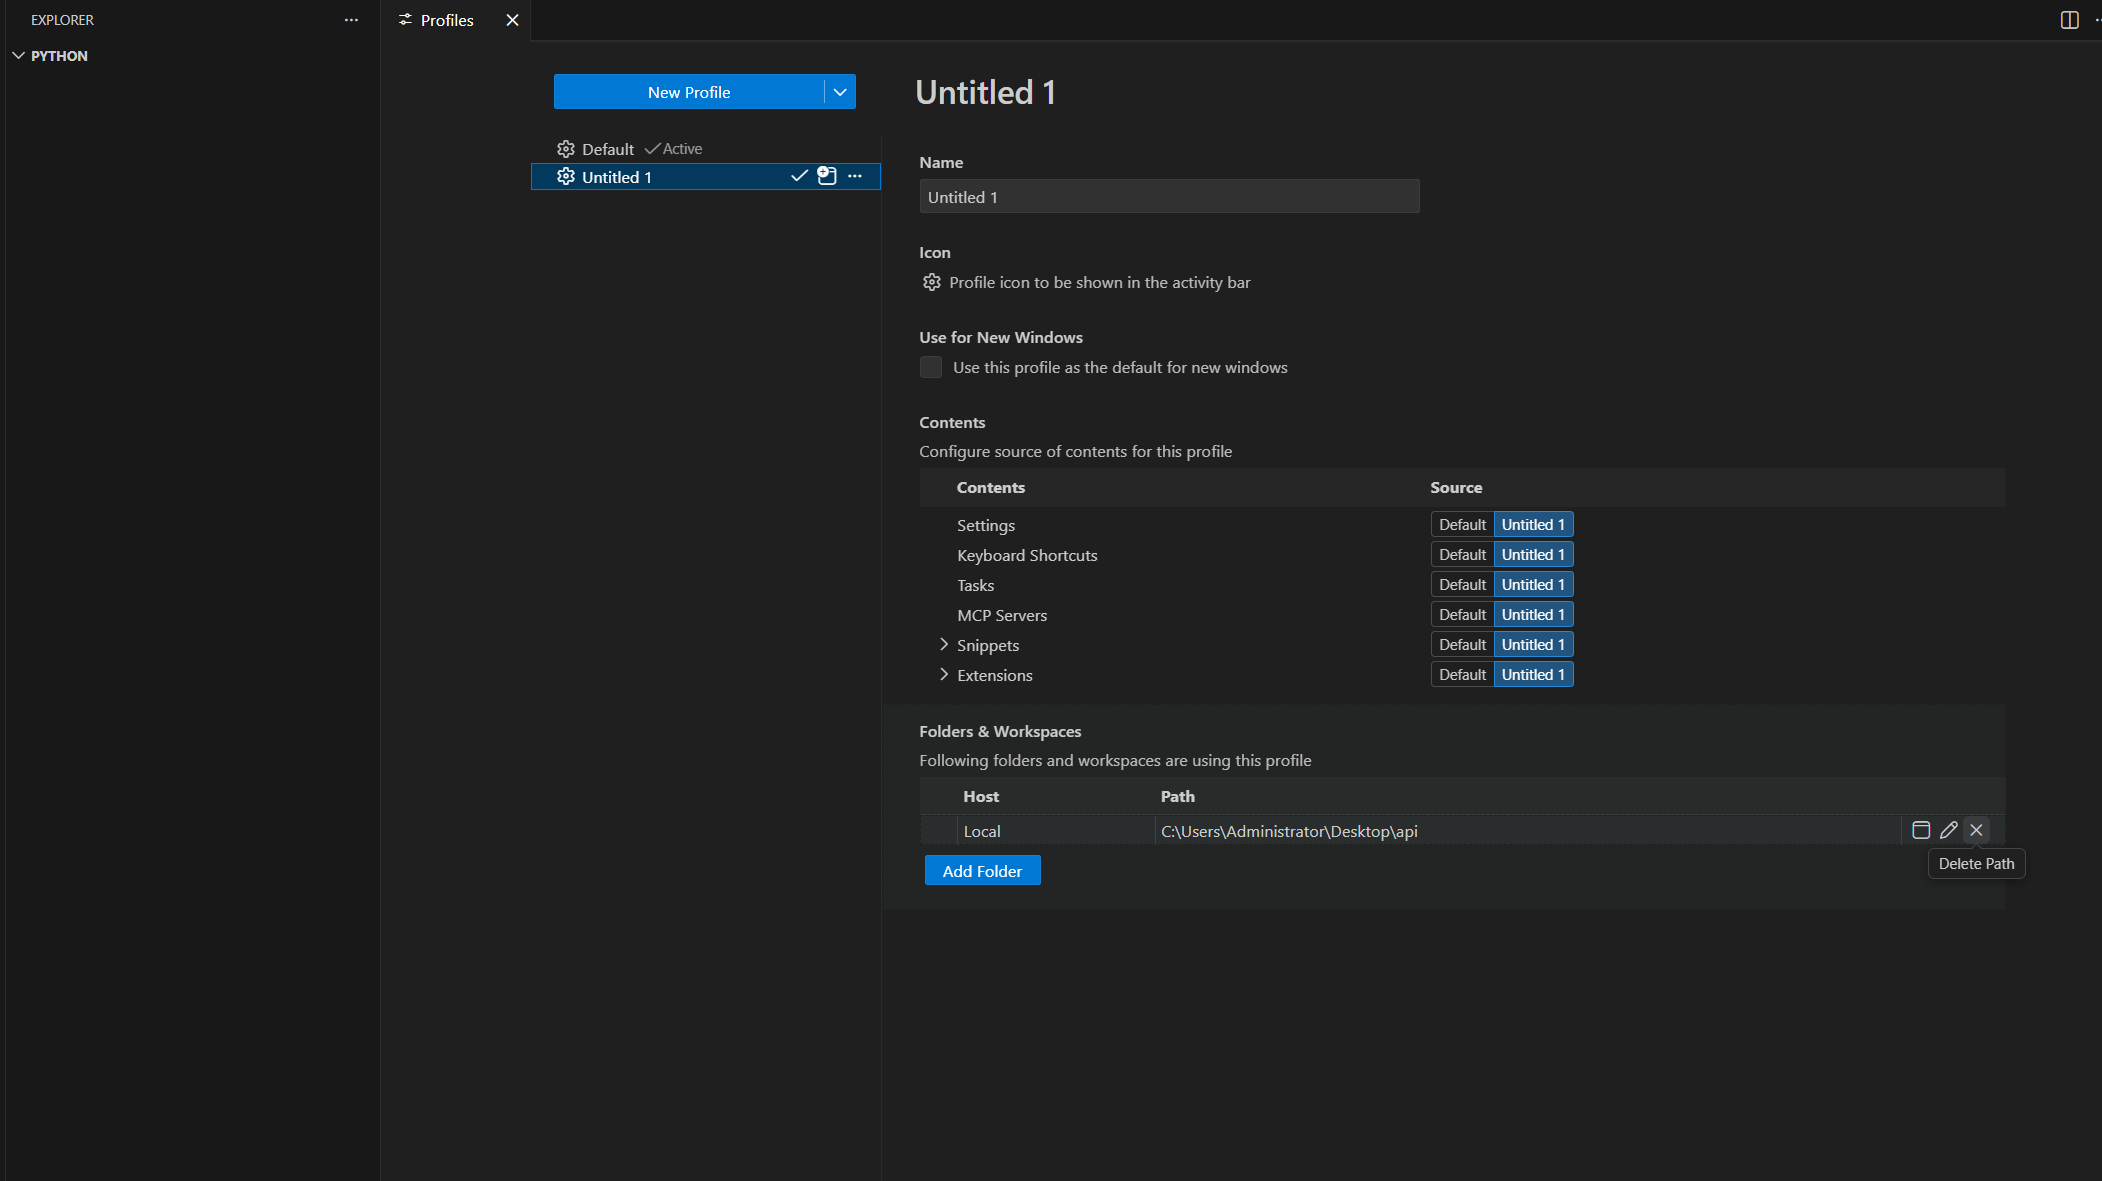2102x1181 pixels.
Task: Expand the Snippets row
Action: (x=943, y=645)
